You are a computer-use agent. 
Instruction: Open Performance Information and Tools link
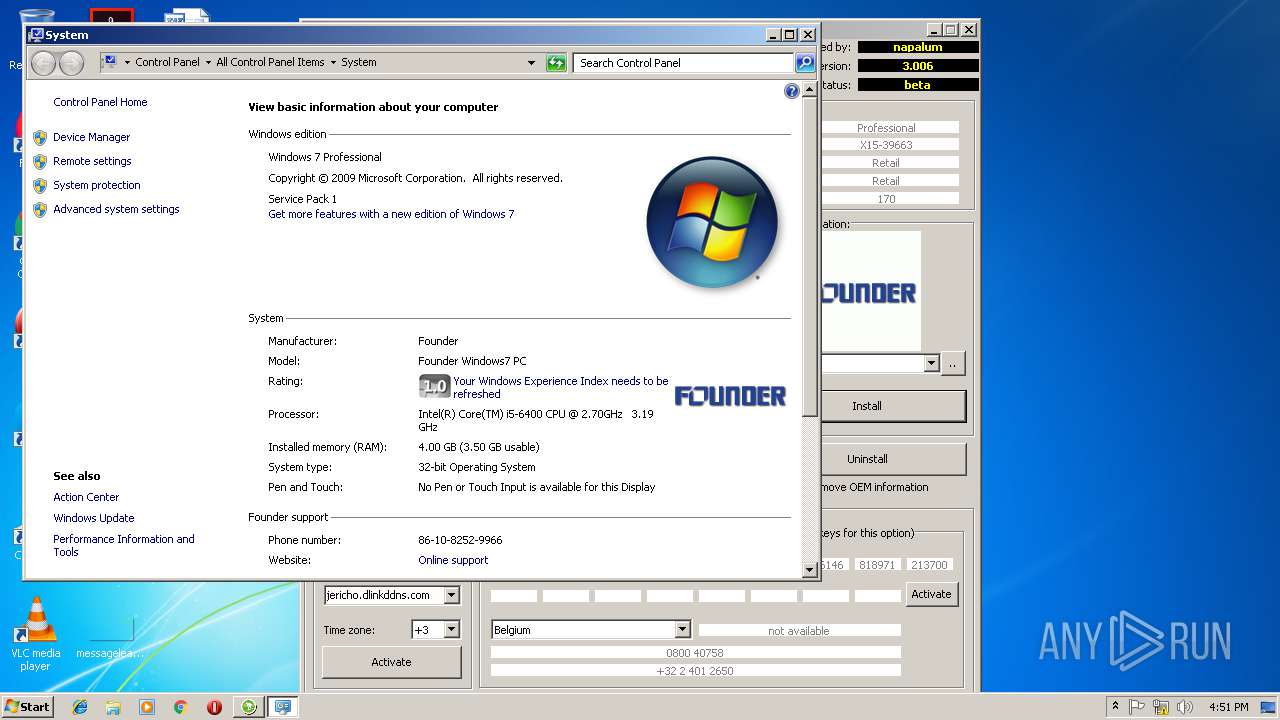(124, 545)
